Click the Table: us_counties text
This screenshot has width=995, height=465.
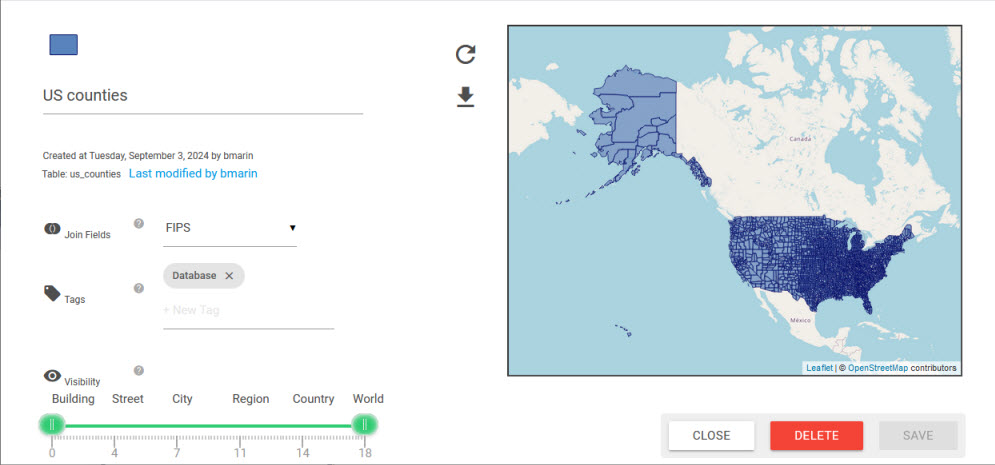[81, 174]
